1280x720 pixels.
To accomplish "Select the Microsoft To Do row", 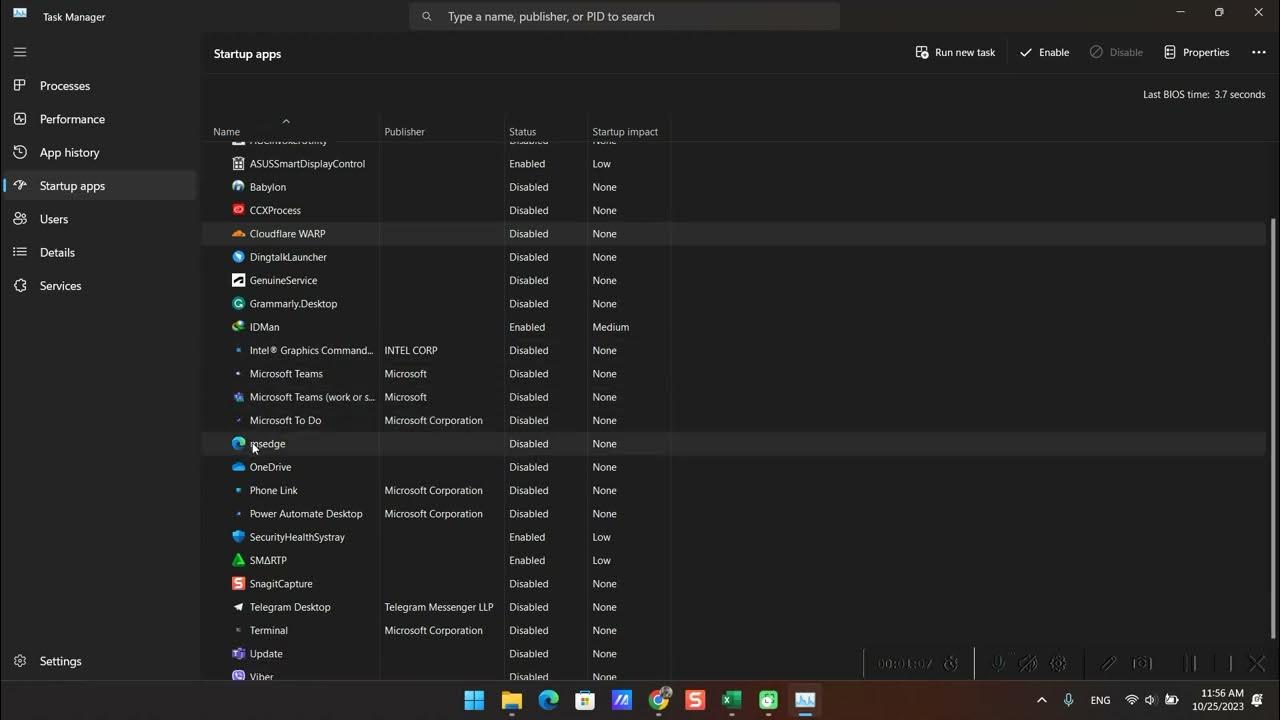I will 735,420.
